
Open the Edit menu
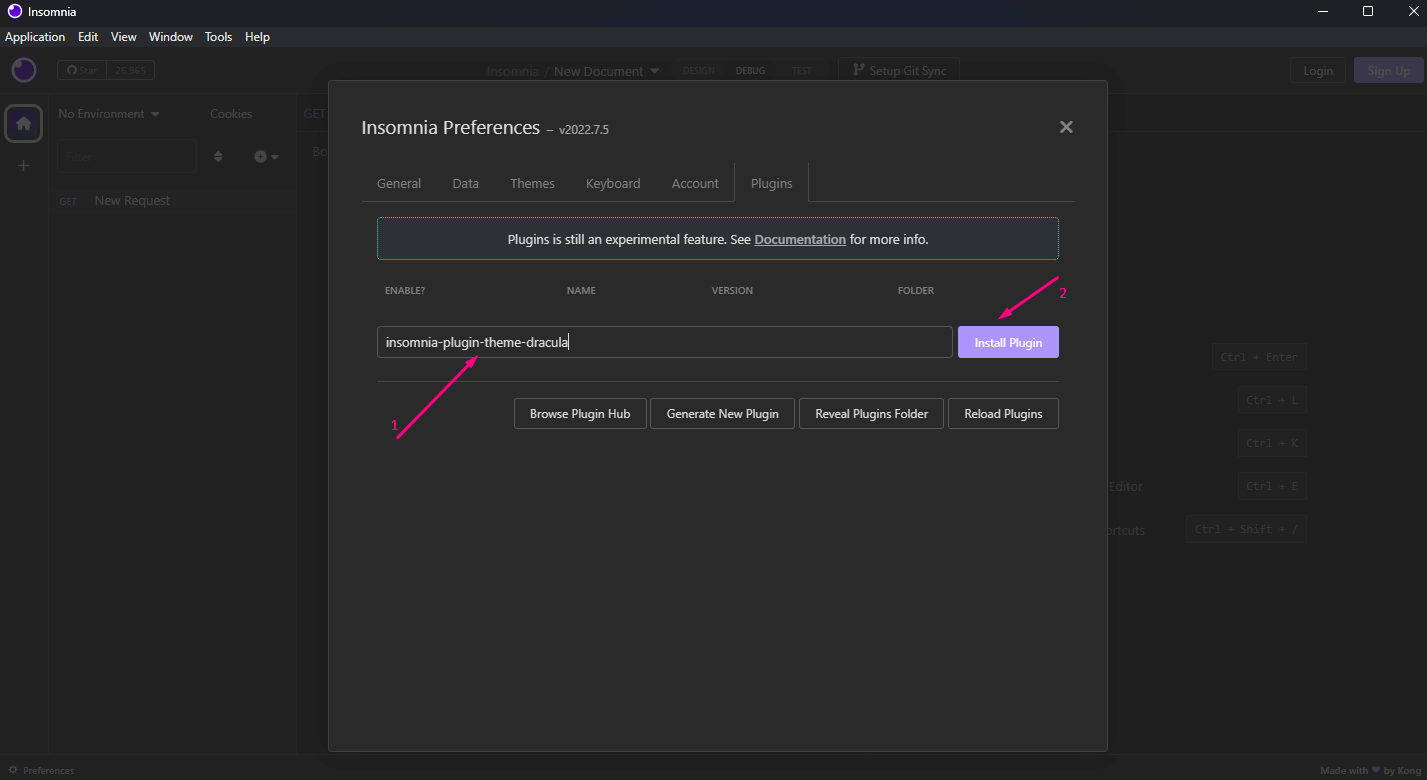click(x=88, y=37)
